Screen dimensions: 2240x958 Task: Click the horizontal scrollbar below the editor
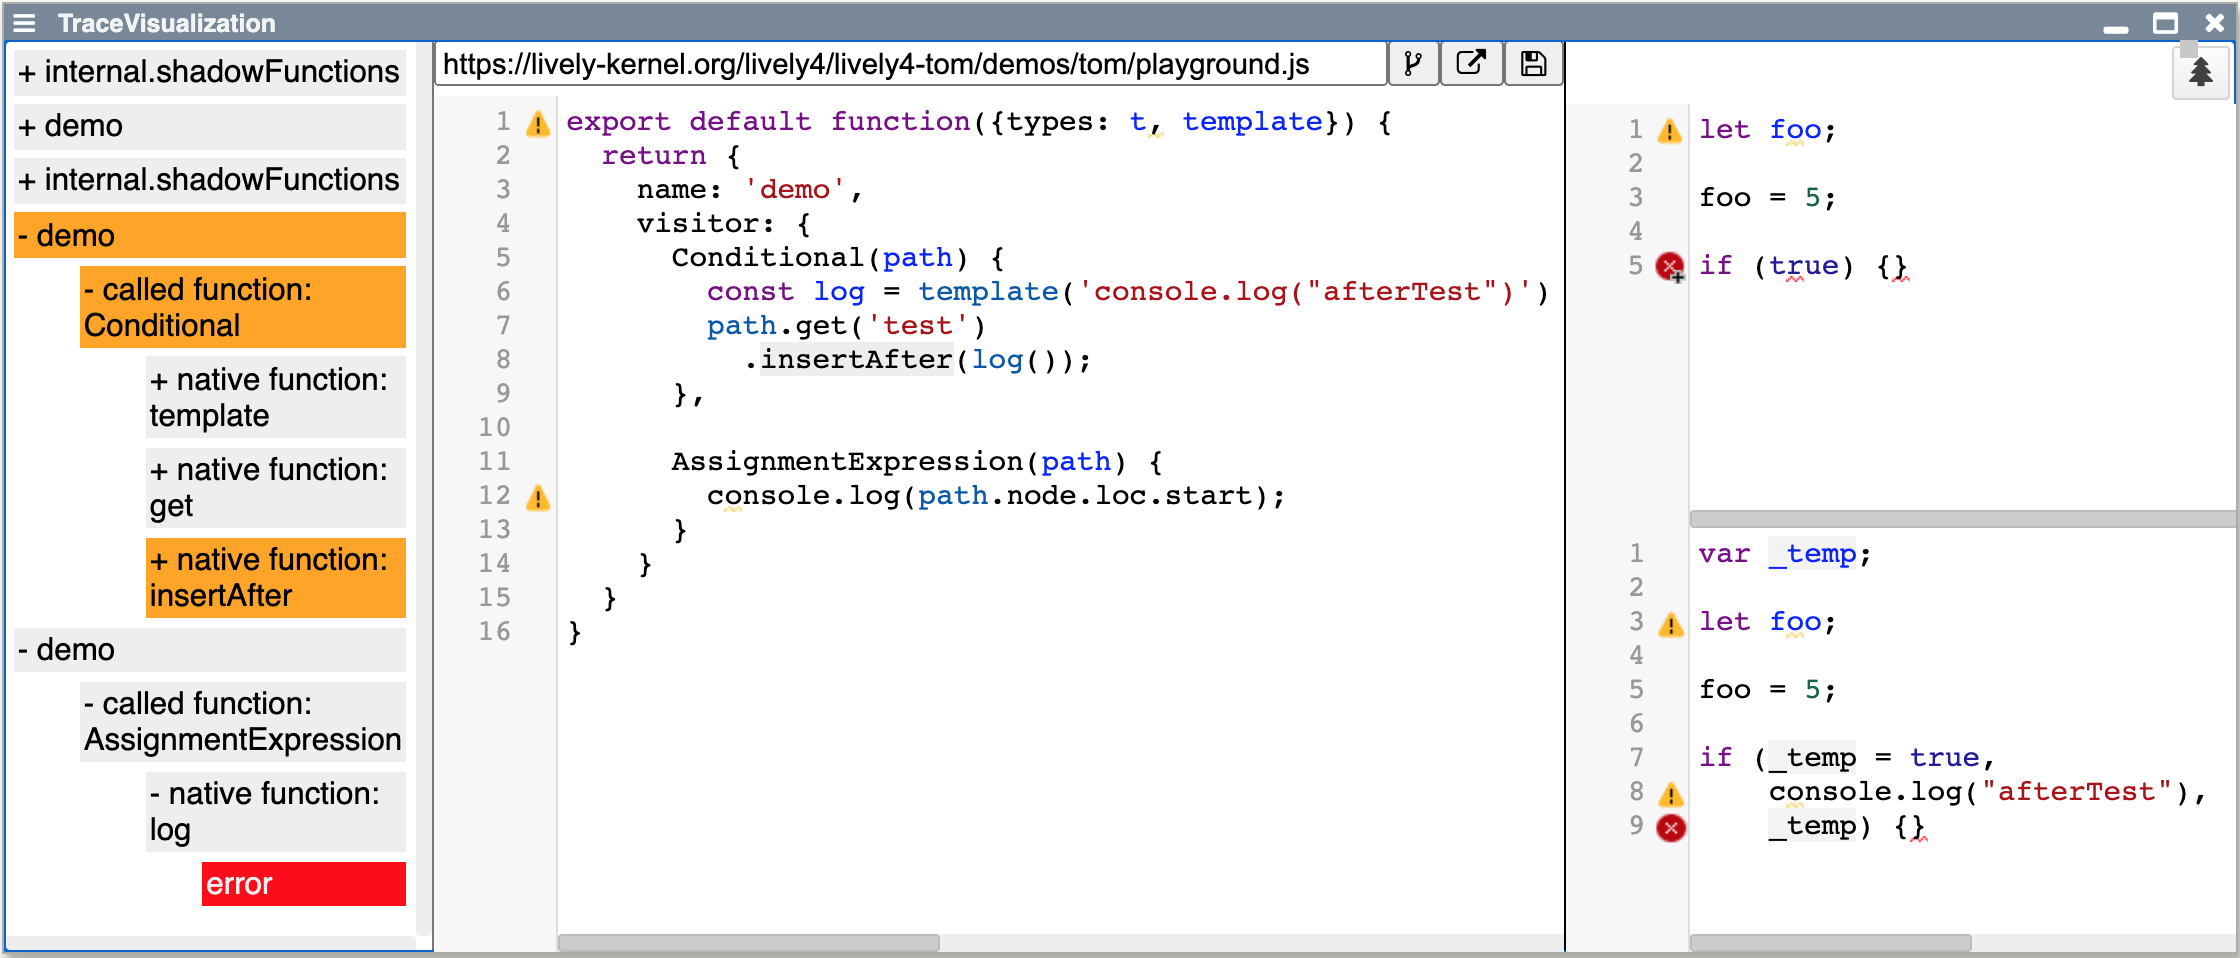(750, 941)
